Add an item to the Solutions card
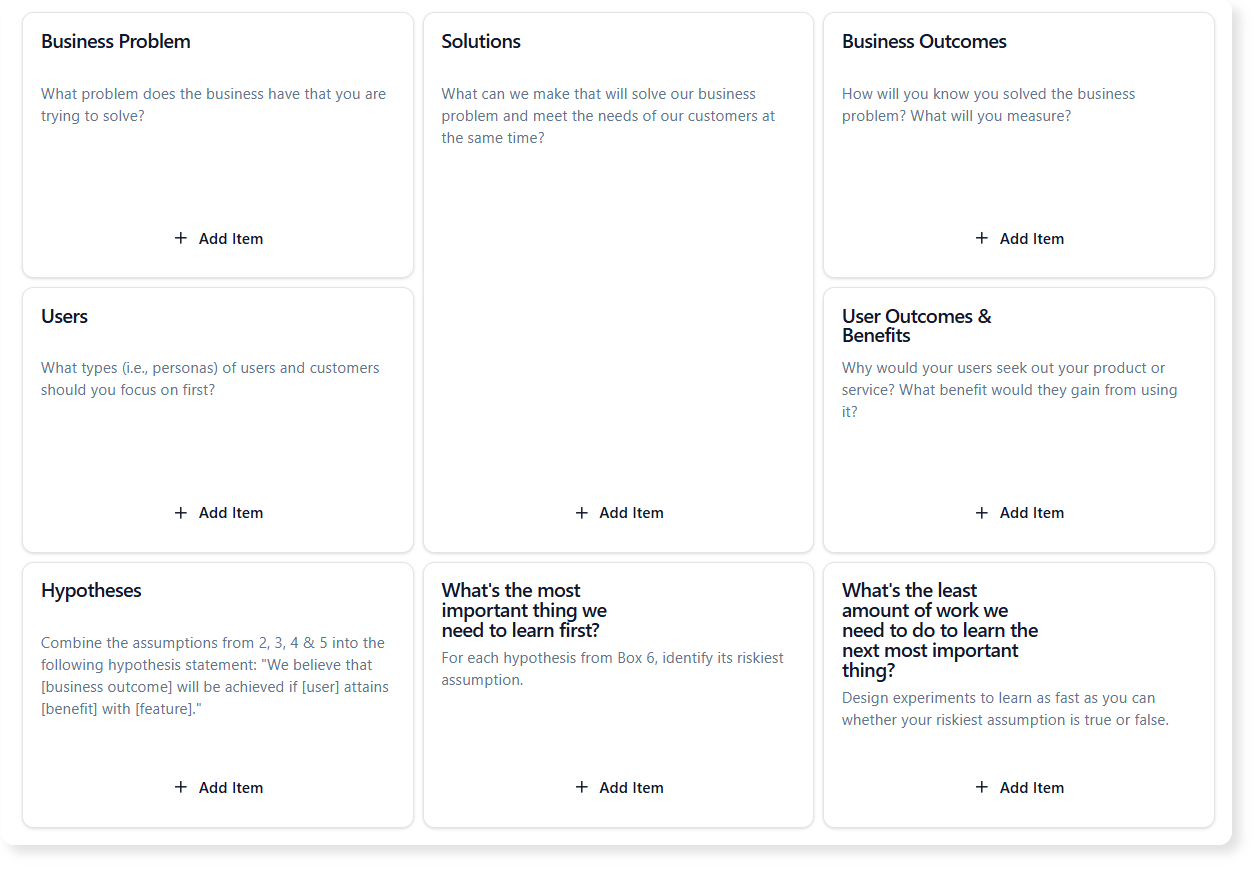1259x874 pixels. [618, 512]
